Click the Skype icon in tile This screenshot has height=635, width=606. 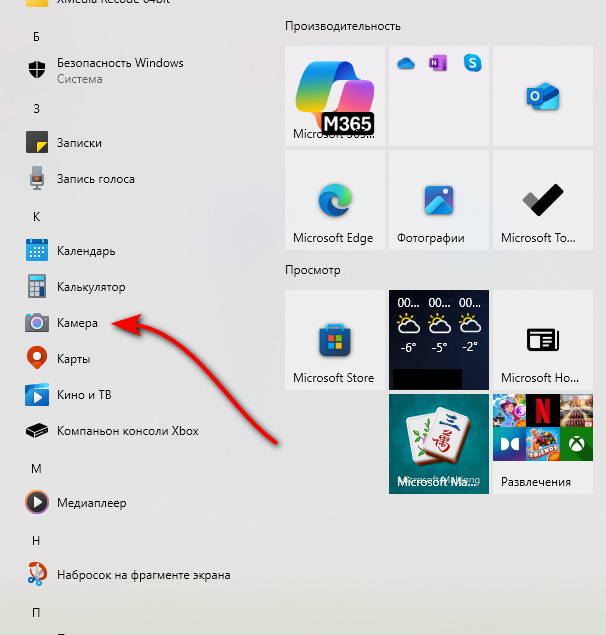[472, 63]
